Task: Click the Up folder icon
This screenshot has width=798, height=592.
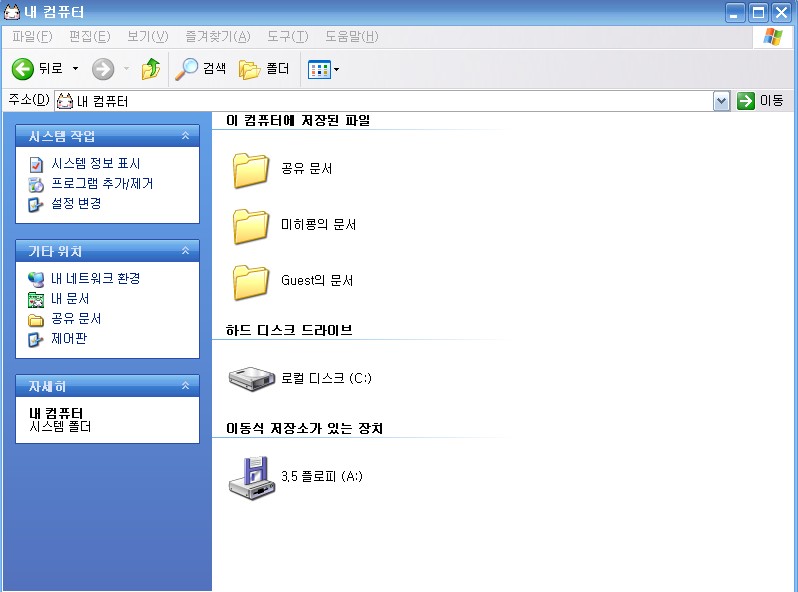Action: [151, 69]
